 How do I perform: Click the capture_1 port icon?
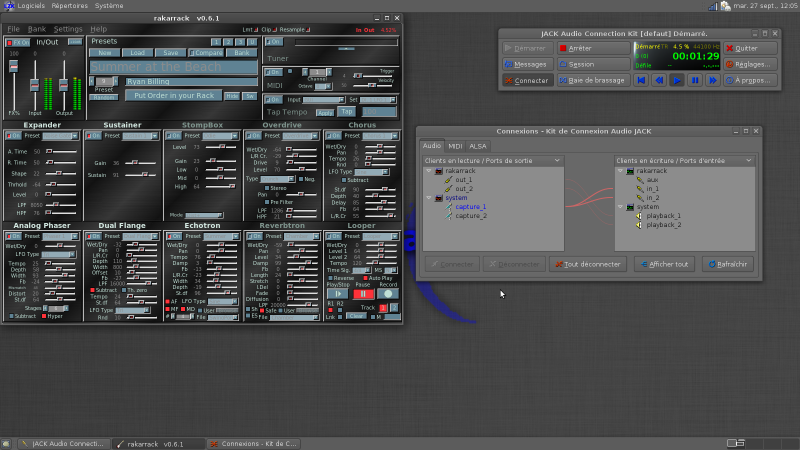coord(448,206)
